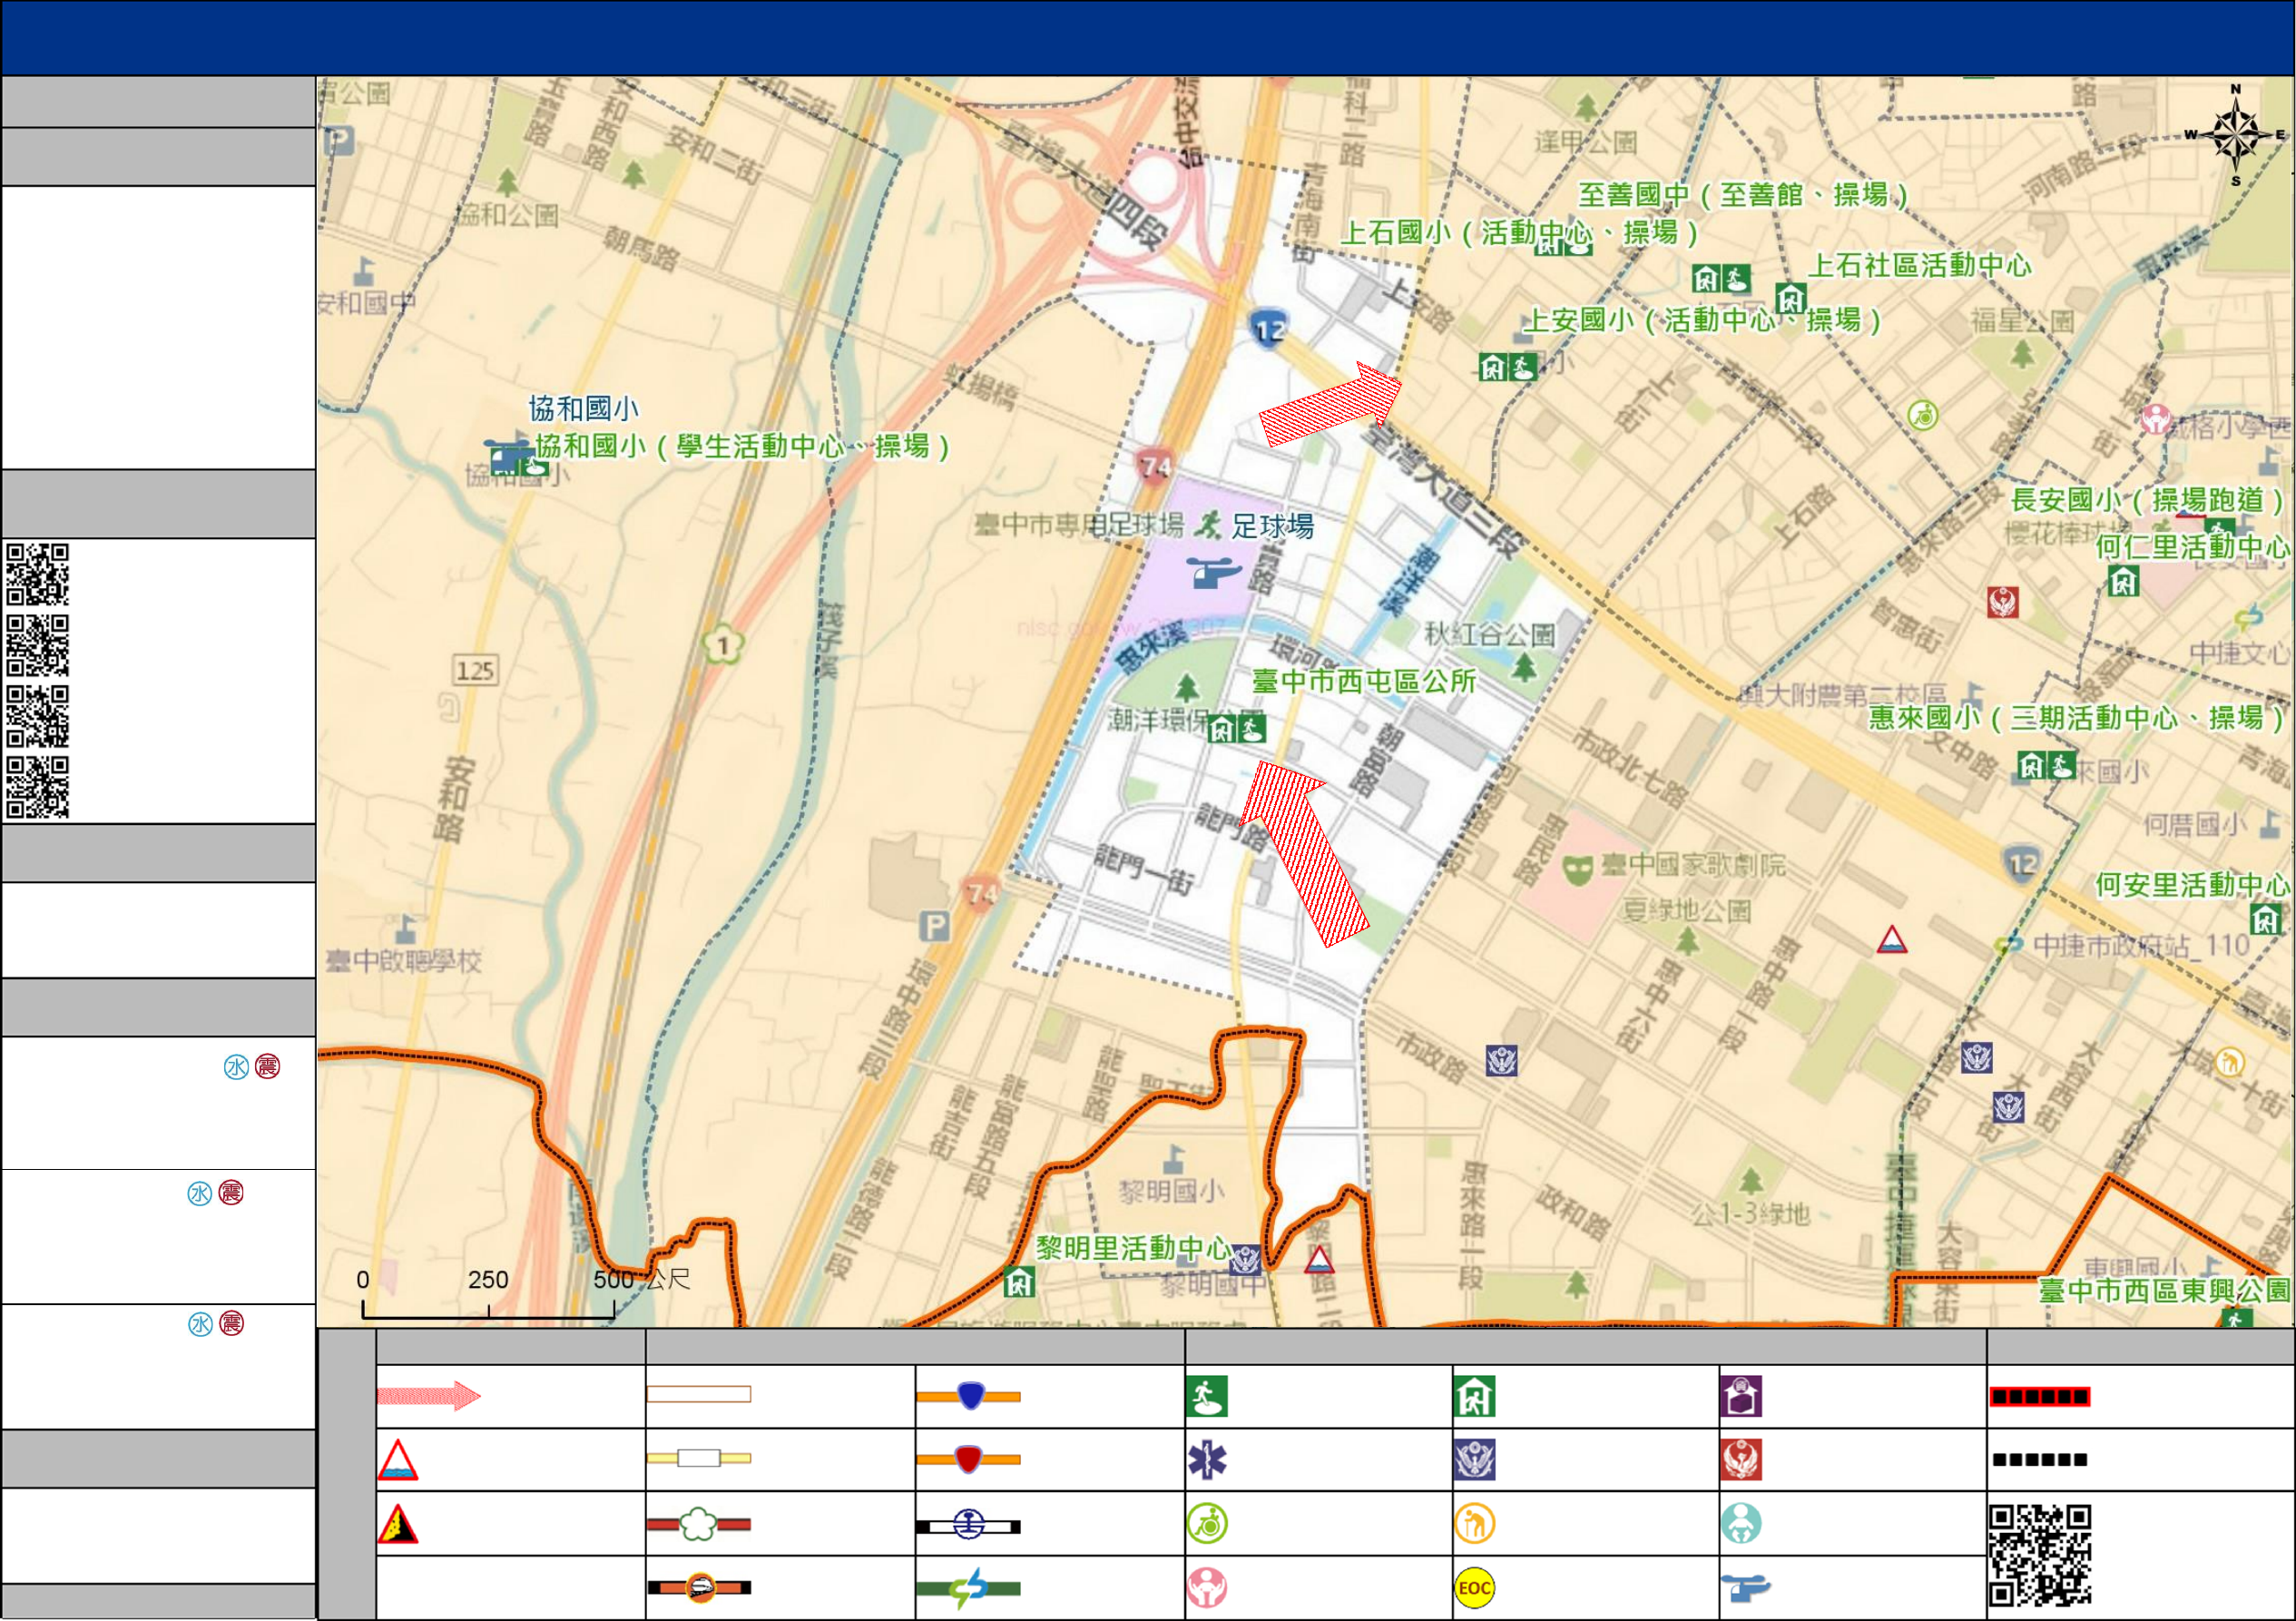Select the indoor shelter house legend icon
The image size is (2296, 1621).
[1475, 1396]
